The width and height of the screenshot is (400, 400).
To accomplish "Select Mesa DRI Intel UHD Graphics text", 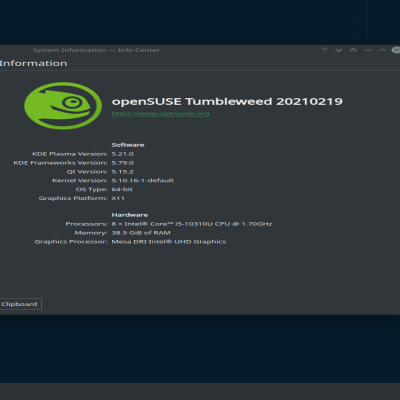I will (x=169, y=242).
